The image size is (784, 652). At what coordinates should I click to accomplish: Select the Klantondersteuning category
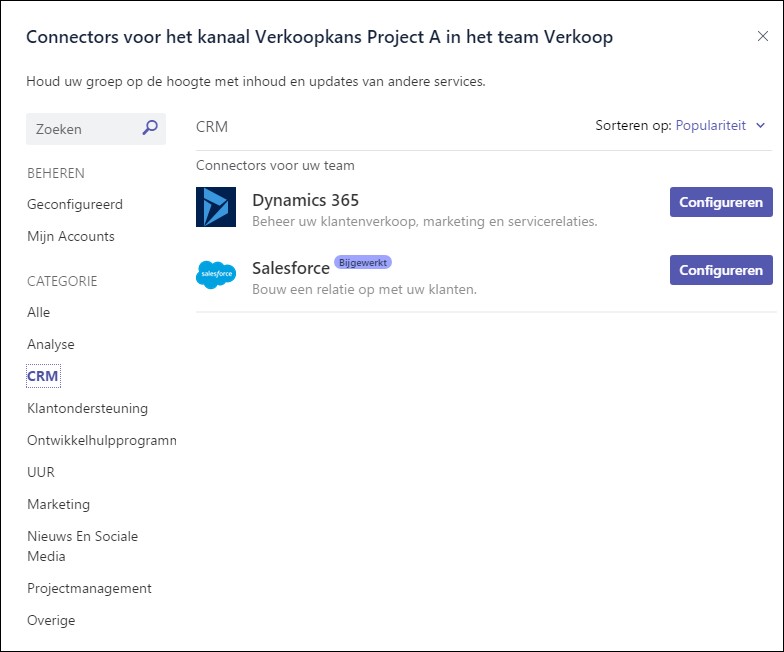pyautogui.click(x=88, y=408)
